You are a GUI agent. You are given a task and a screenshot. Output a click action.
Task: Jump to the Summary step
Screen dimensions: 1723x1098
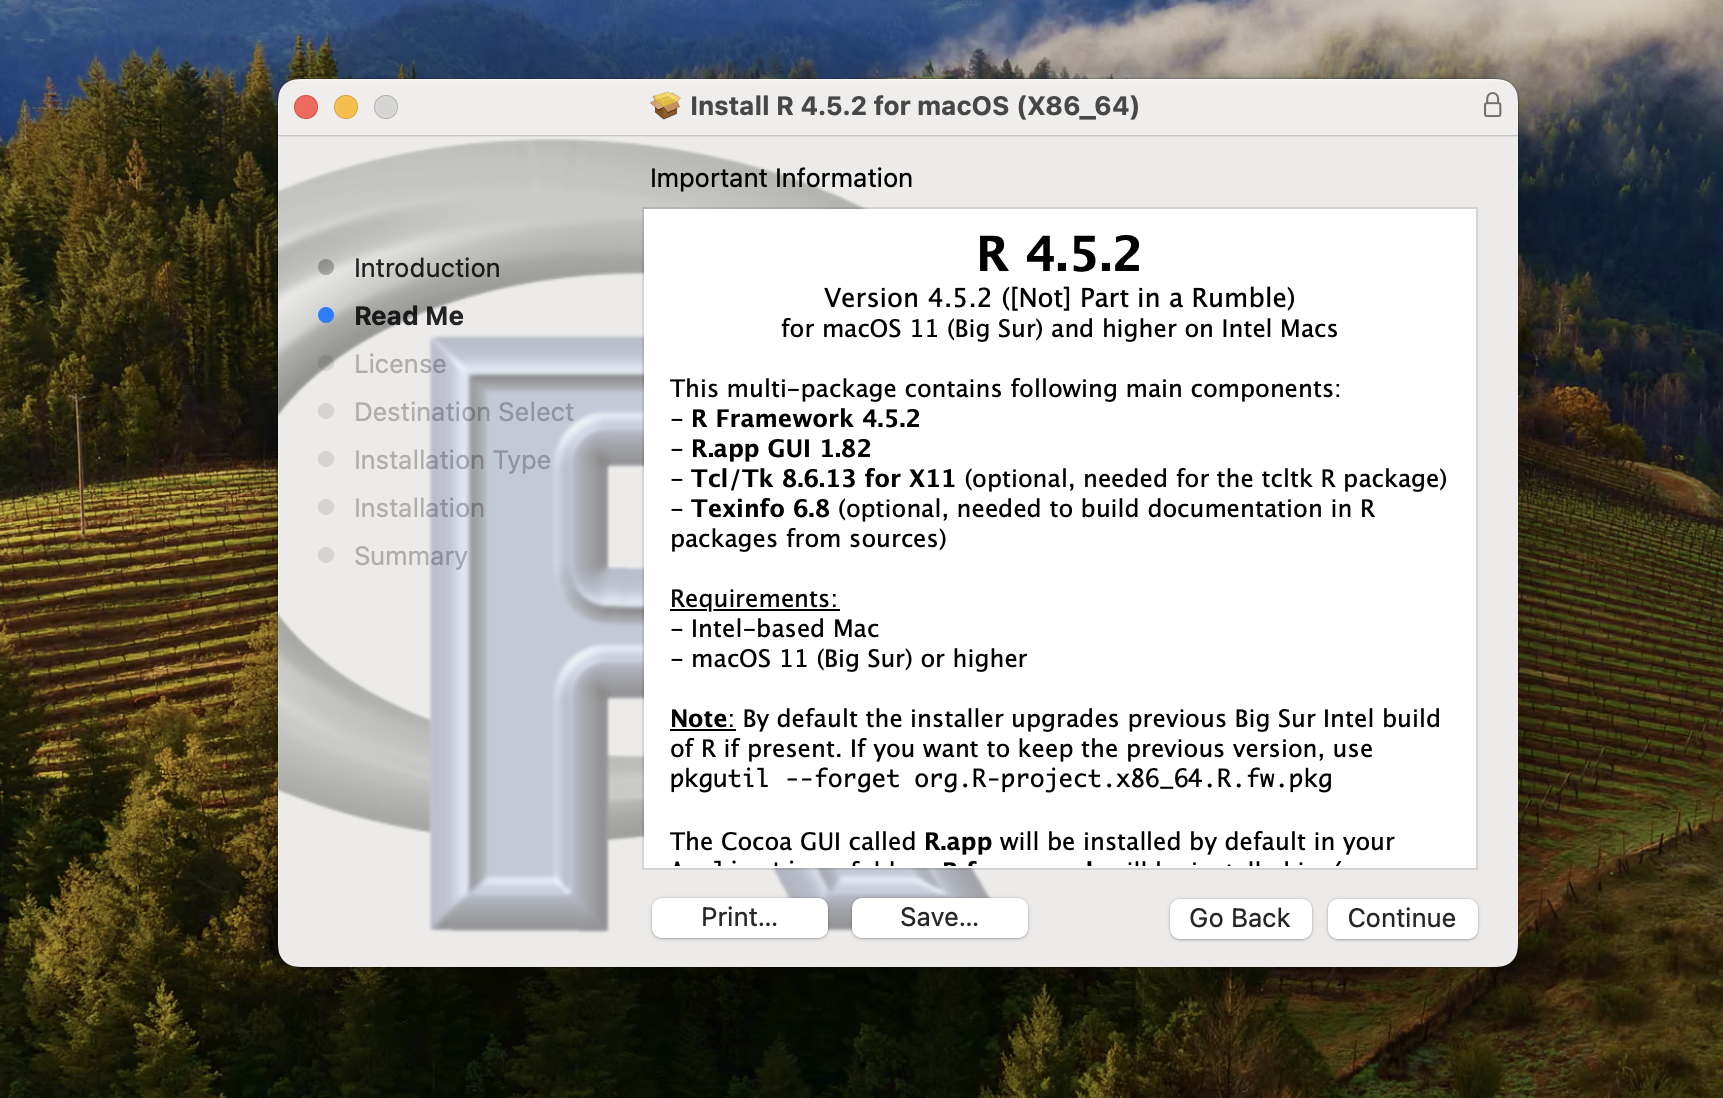(x=410, y=556)
